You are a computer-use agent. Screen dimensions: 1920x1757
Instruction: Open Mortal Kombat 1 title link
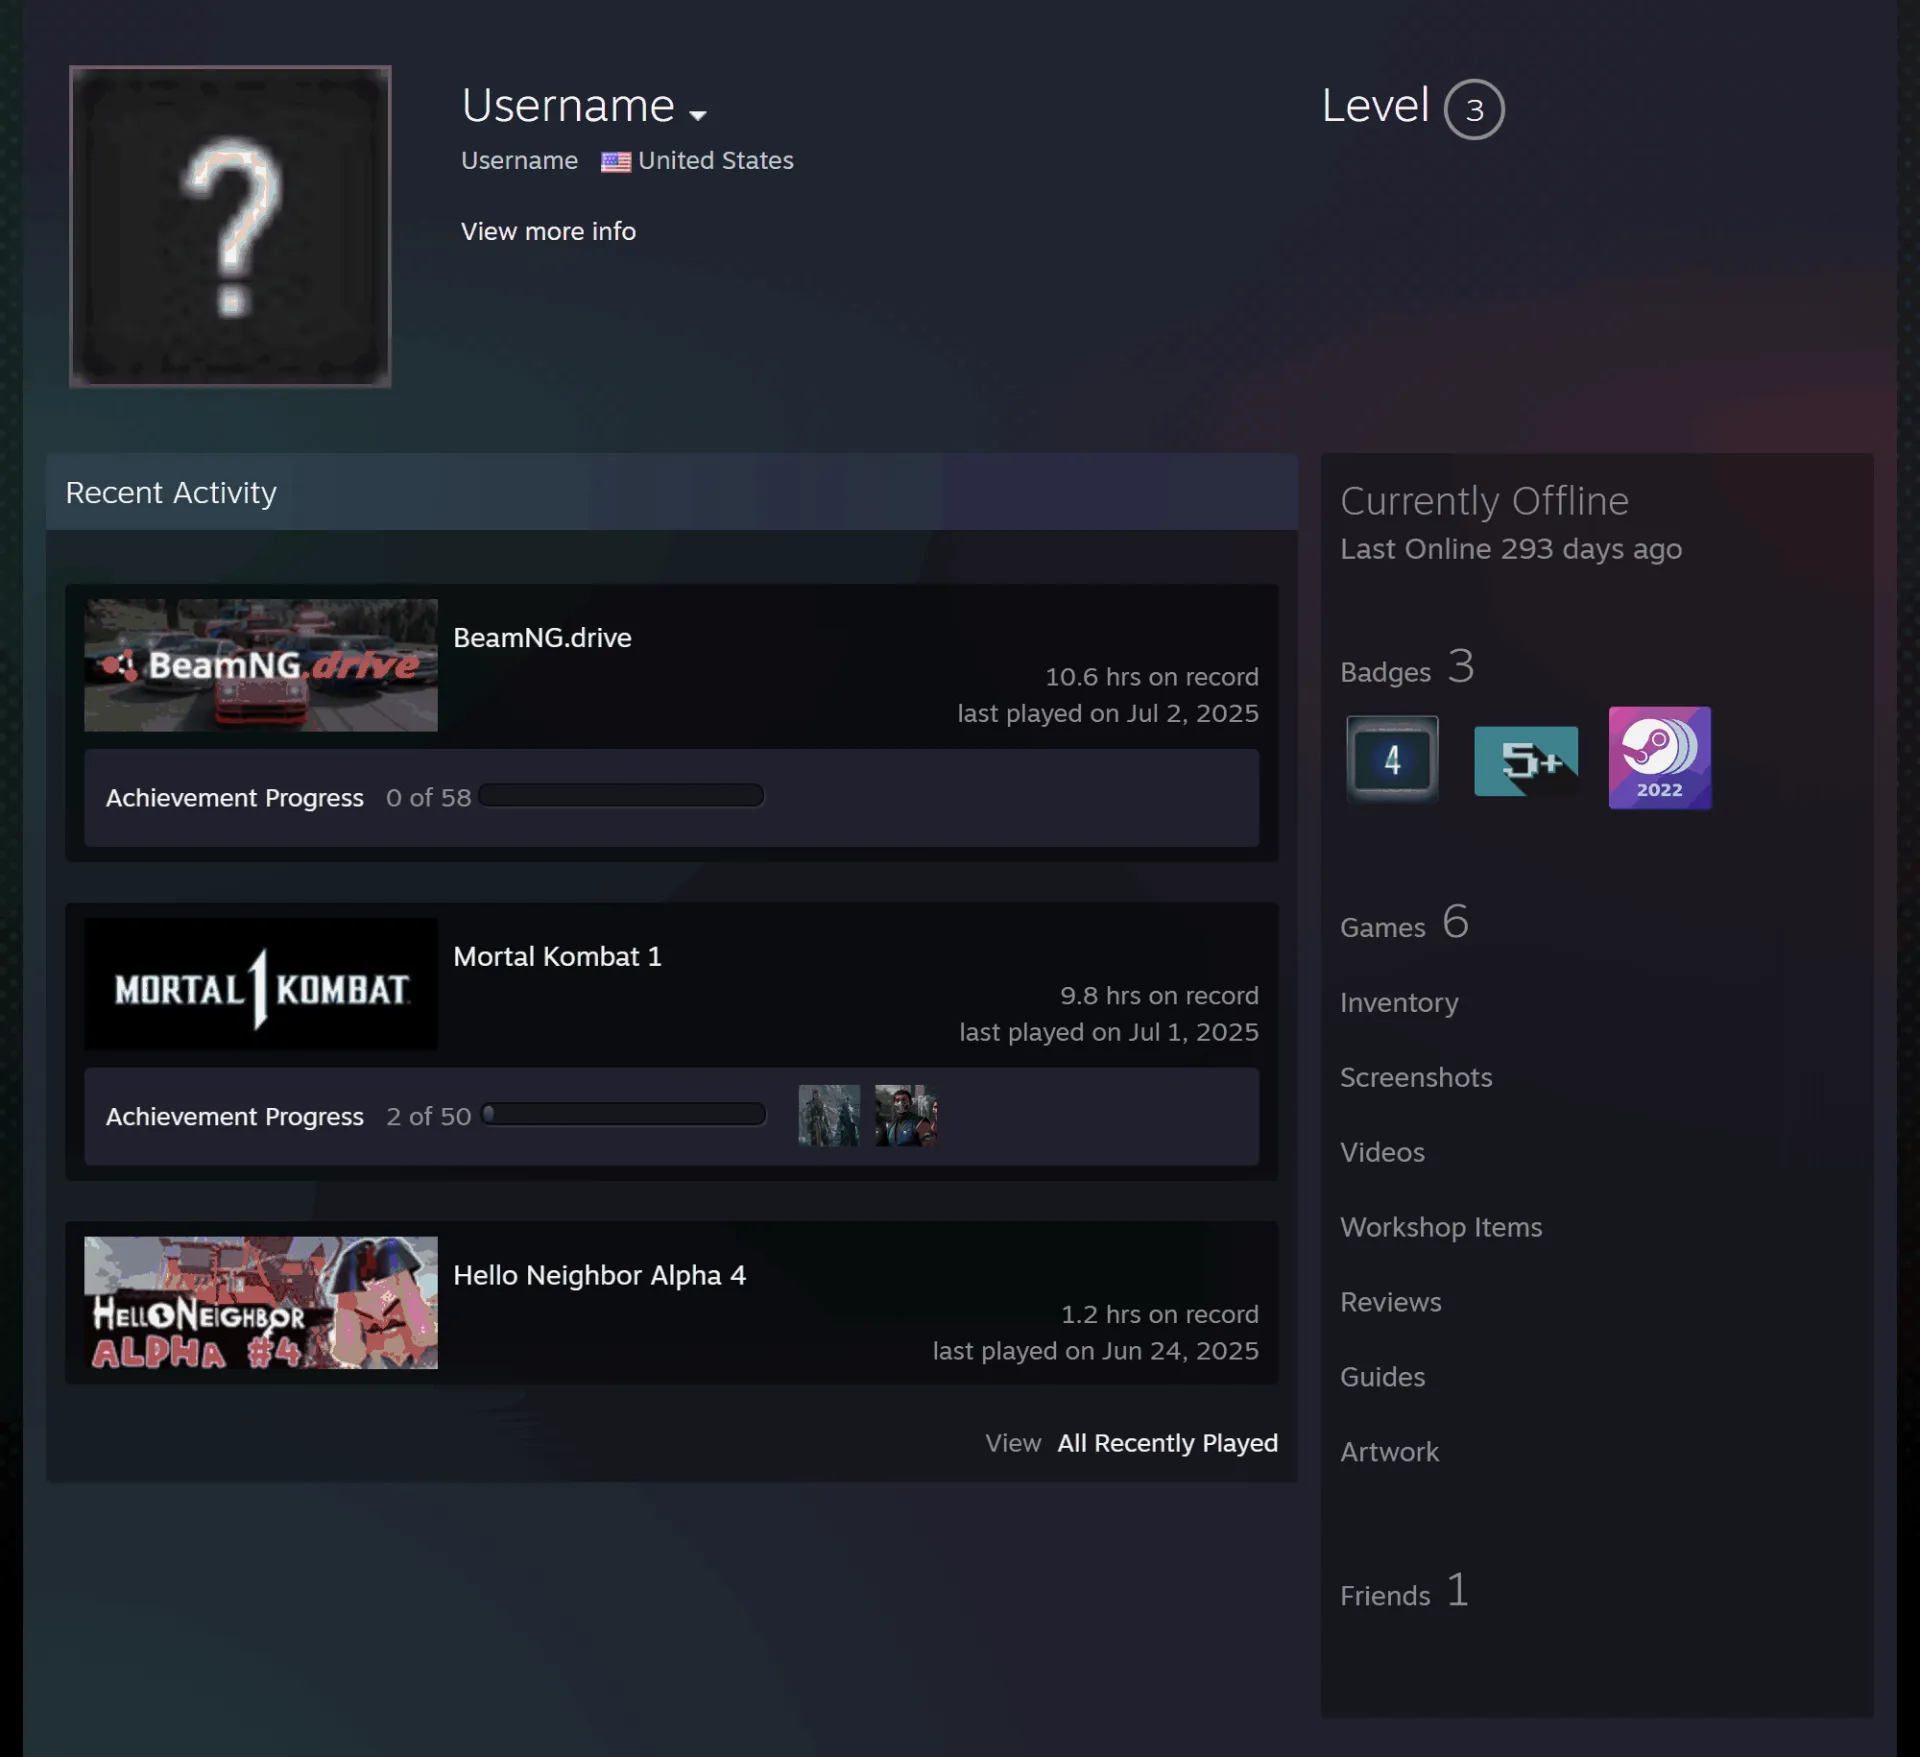click(x=557, y=957)
